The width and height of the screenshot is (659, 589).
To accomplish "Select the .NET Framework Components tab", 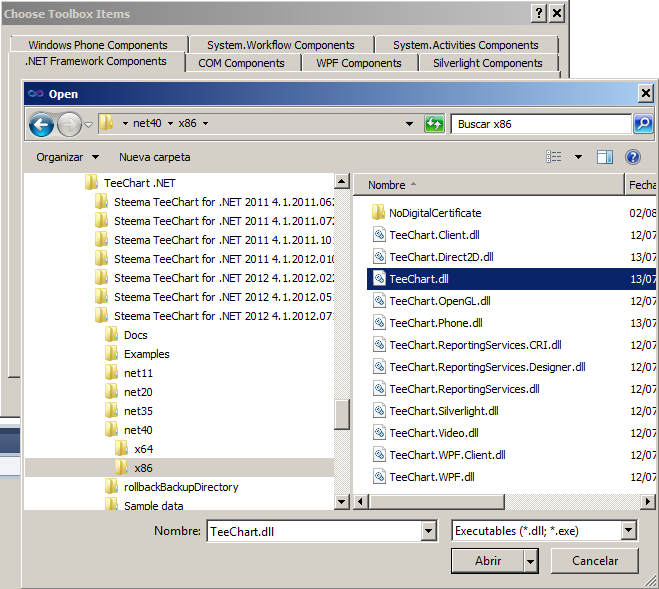I will pos(96,61).
